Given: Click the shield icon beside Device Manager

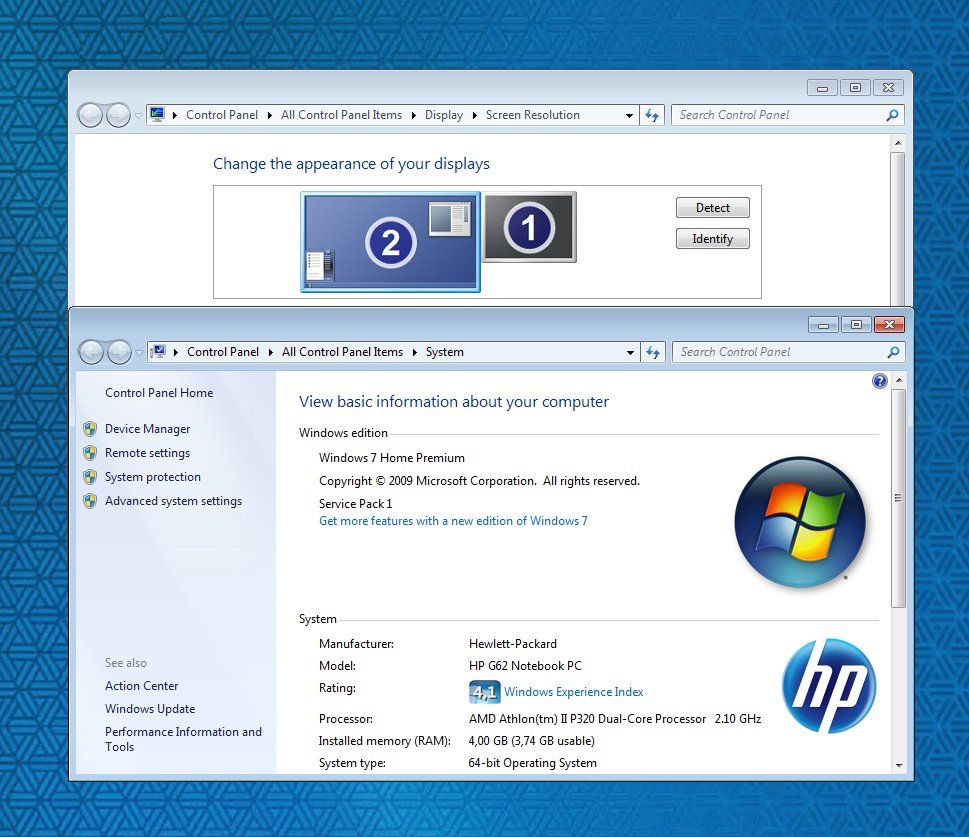Looking at the screenshot, I should (x=90, y=429).
